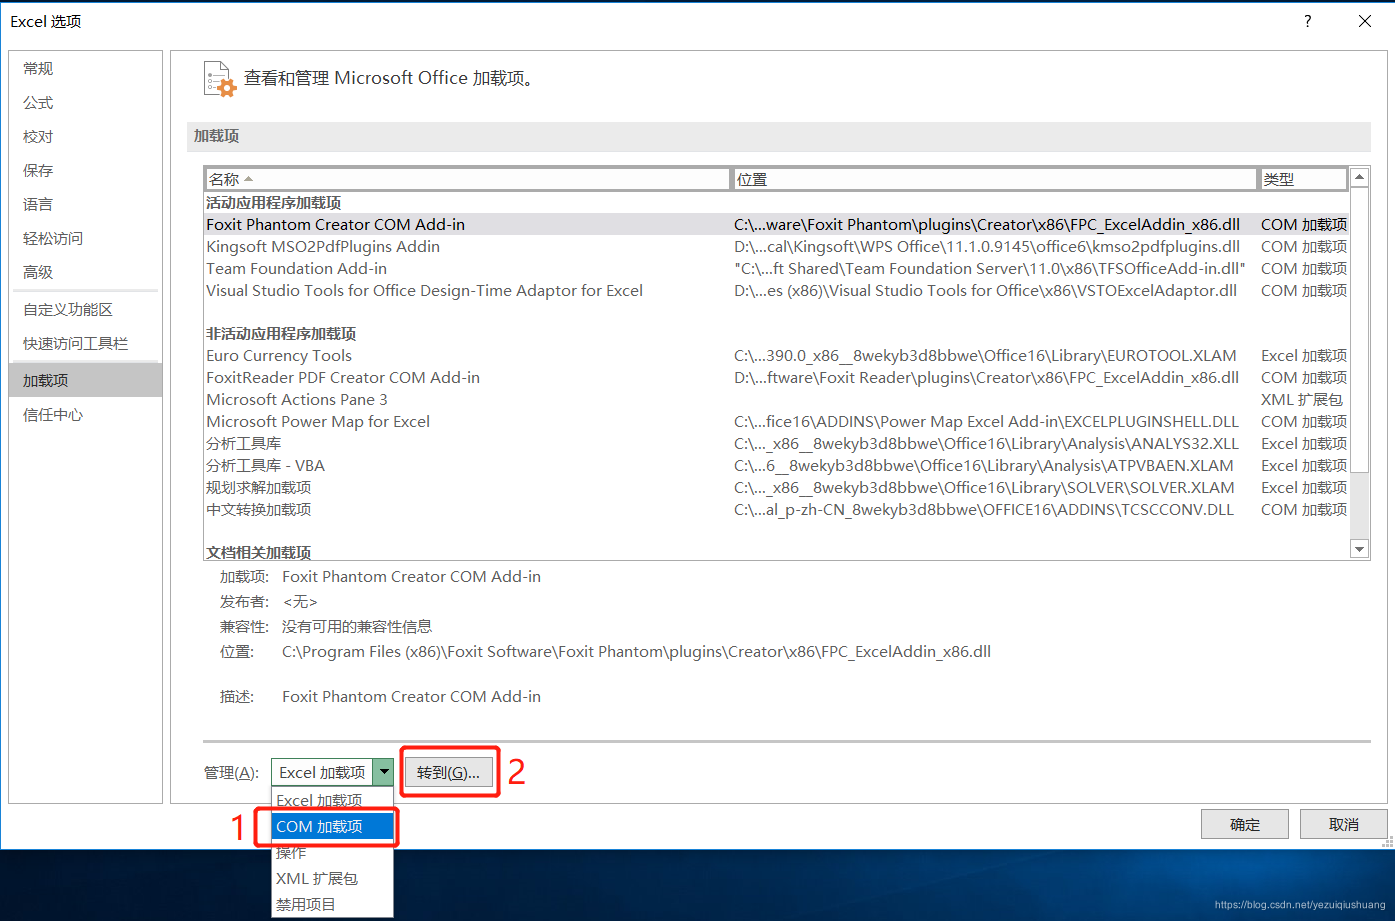Click the add-in list scrollbar down arrow
Viewport: 1395px width, 921px height.
[x=1359, y=548]
